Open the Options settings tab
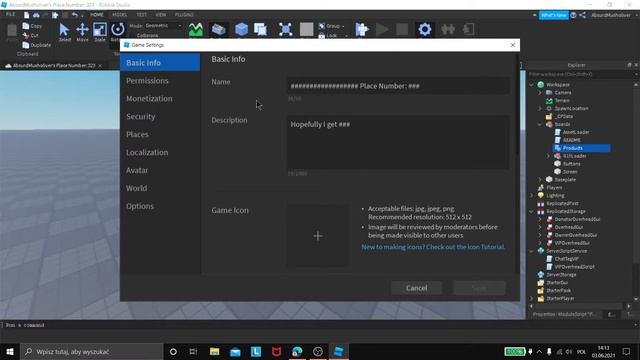The image size is (640, 360). tap(140, 207)
